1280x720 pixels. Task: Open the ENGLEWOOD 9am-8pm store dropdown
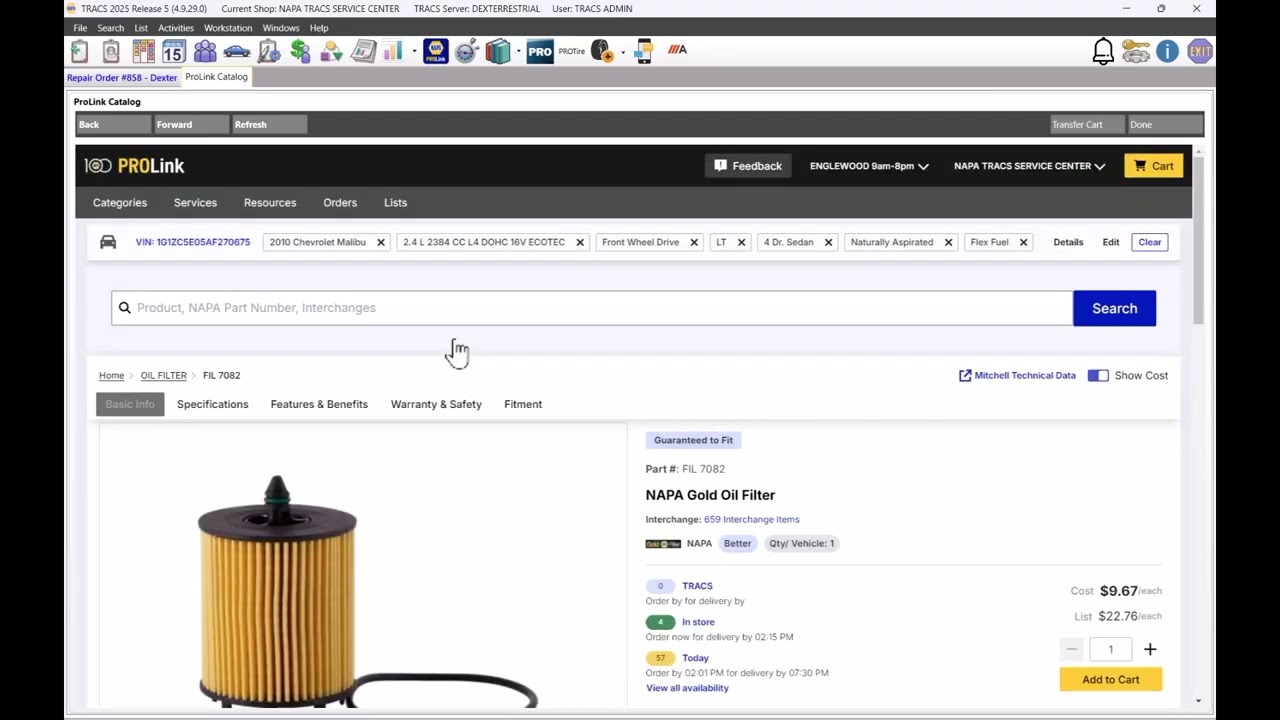click(869, 166)
